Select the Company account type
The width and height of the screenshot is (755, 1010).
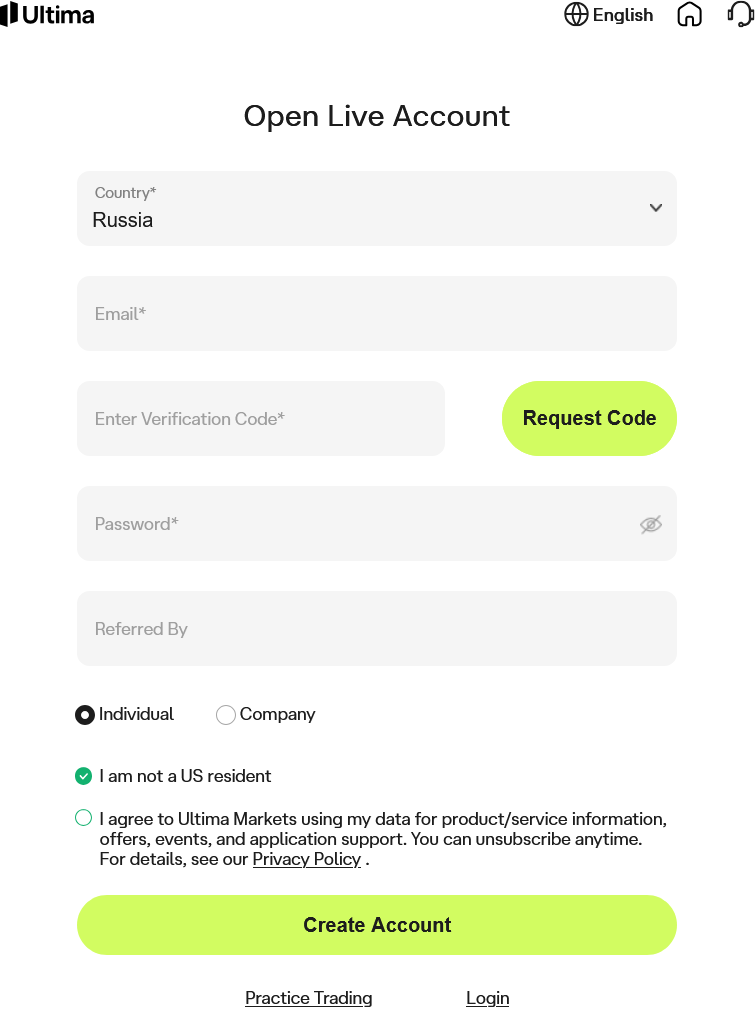pos(226,715)
